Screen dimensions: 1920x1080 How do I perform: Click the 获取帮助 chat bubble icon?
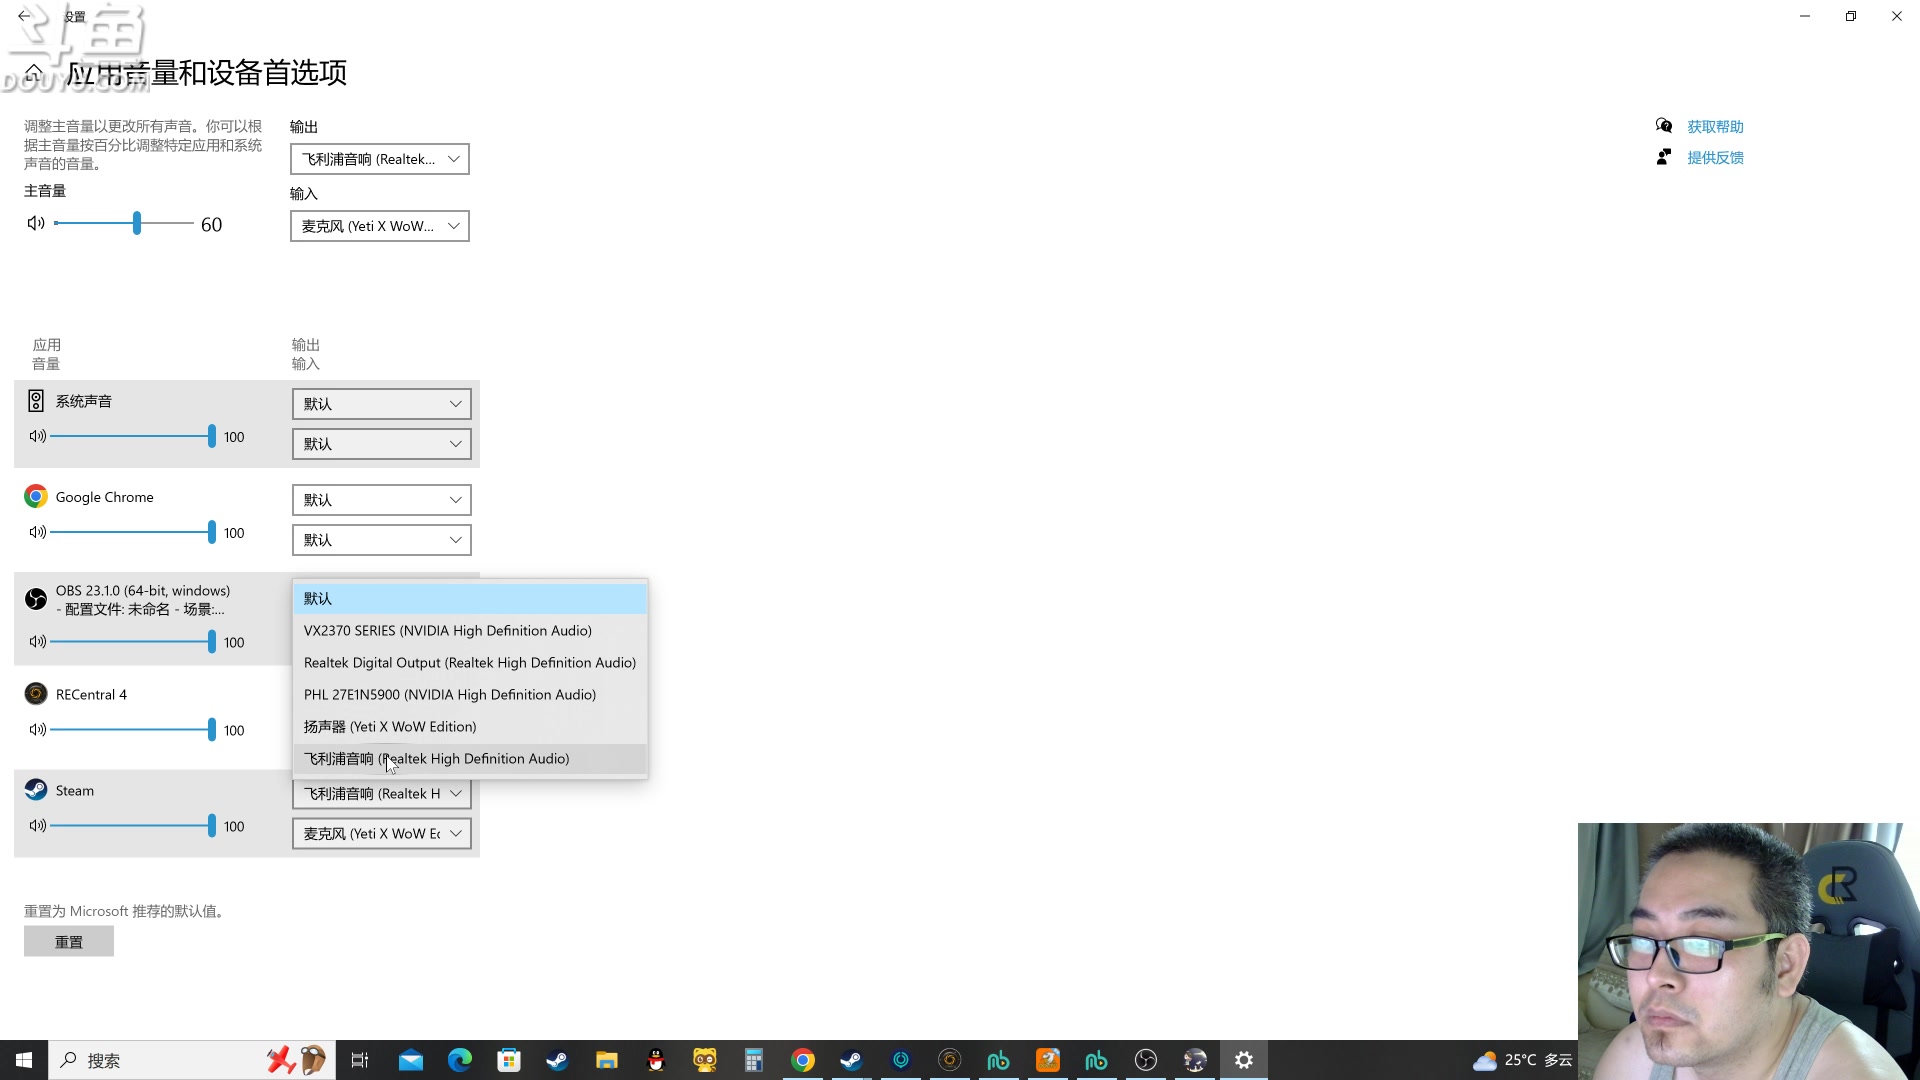pyautogui.click(x=1664, y=126)
